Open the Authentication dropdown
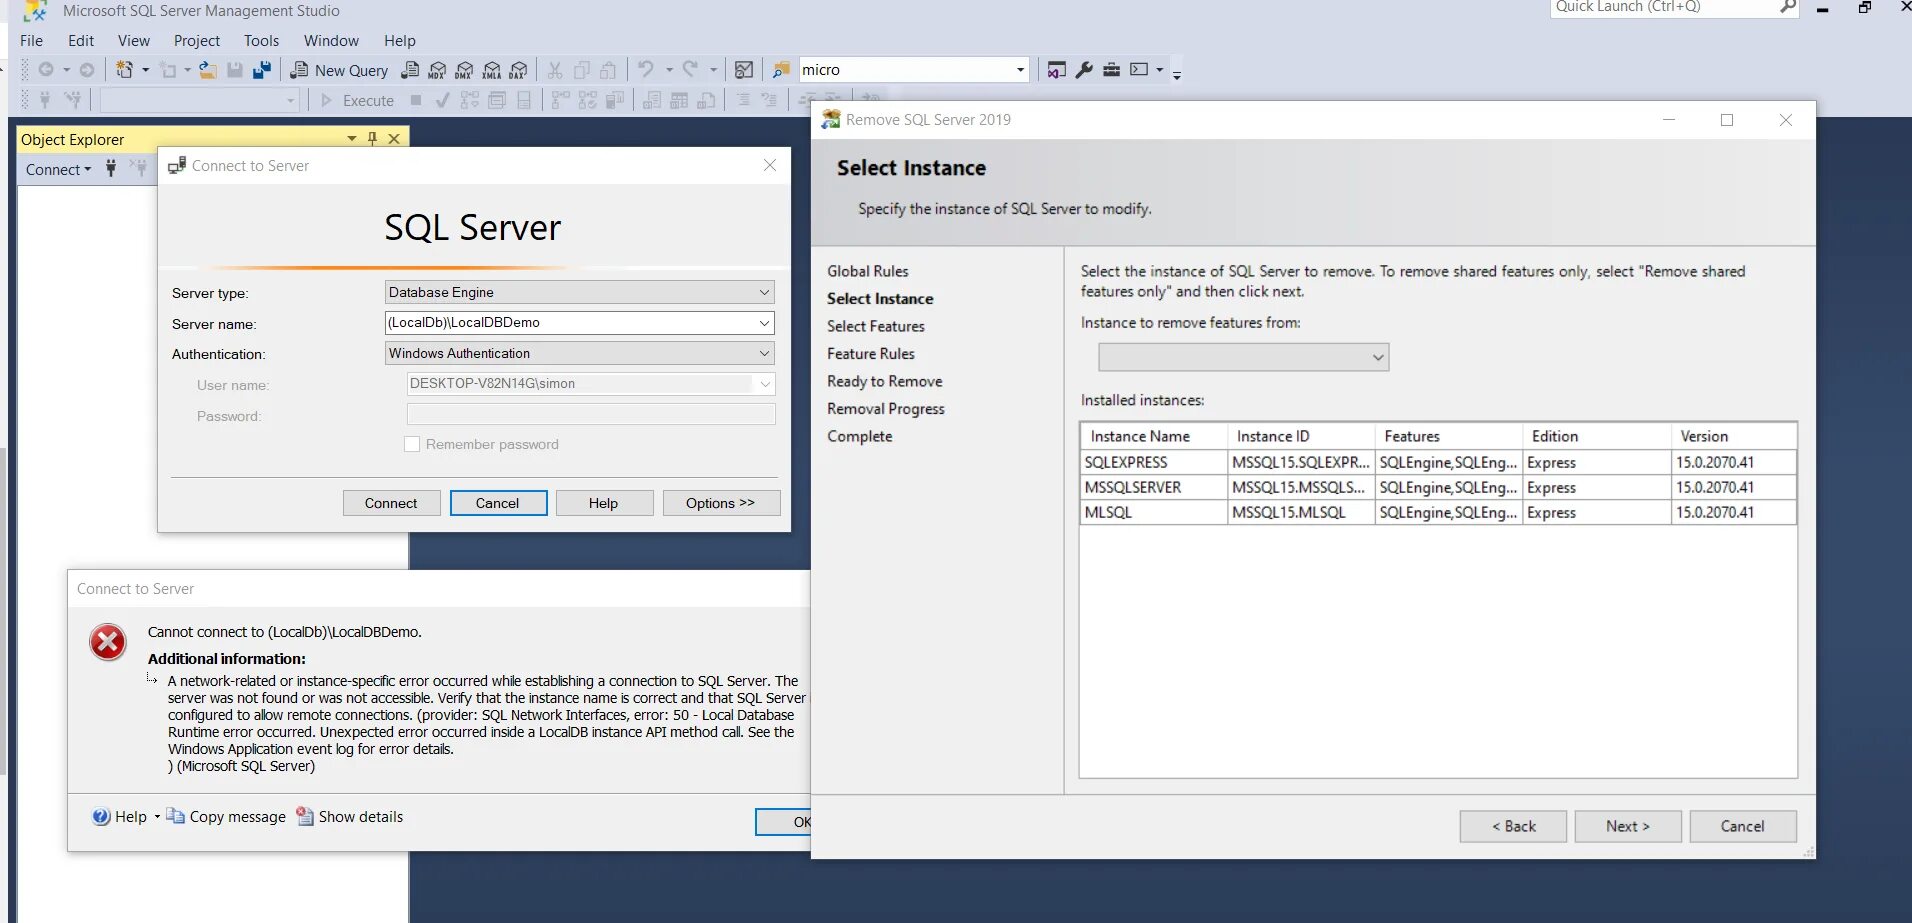Image resolution: width=1912 pixels, height=923 pixels. click(x=764, y=353)
